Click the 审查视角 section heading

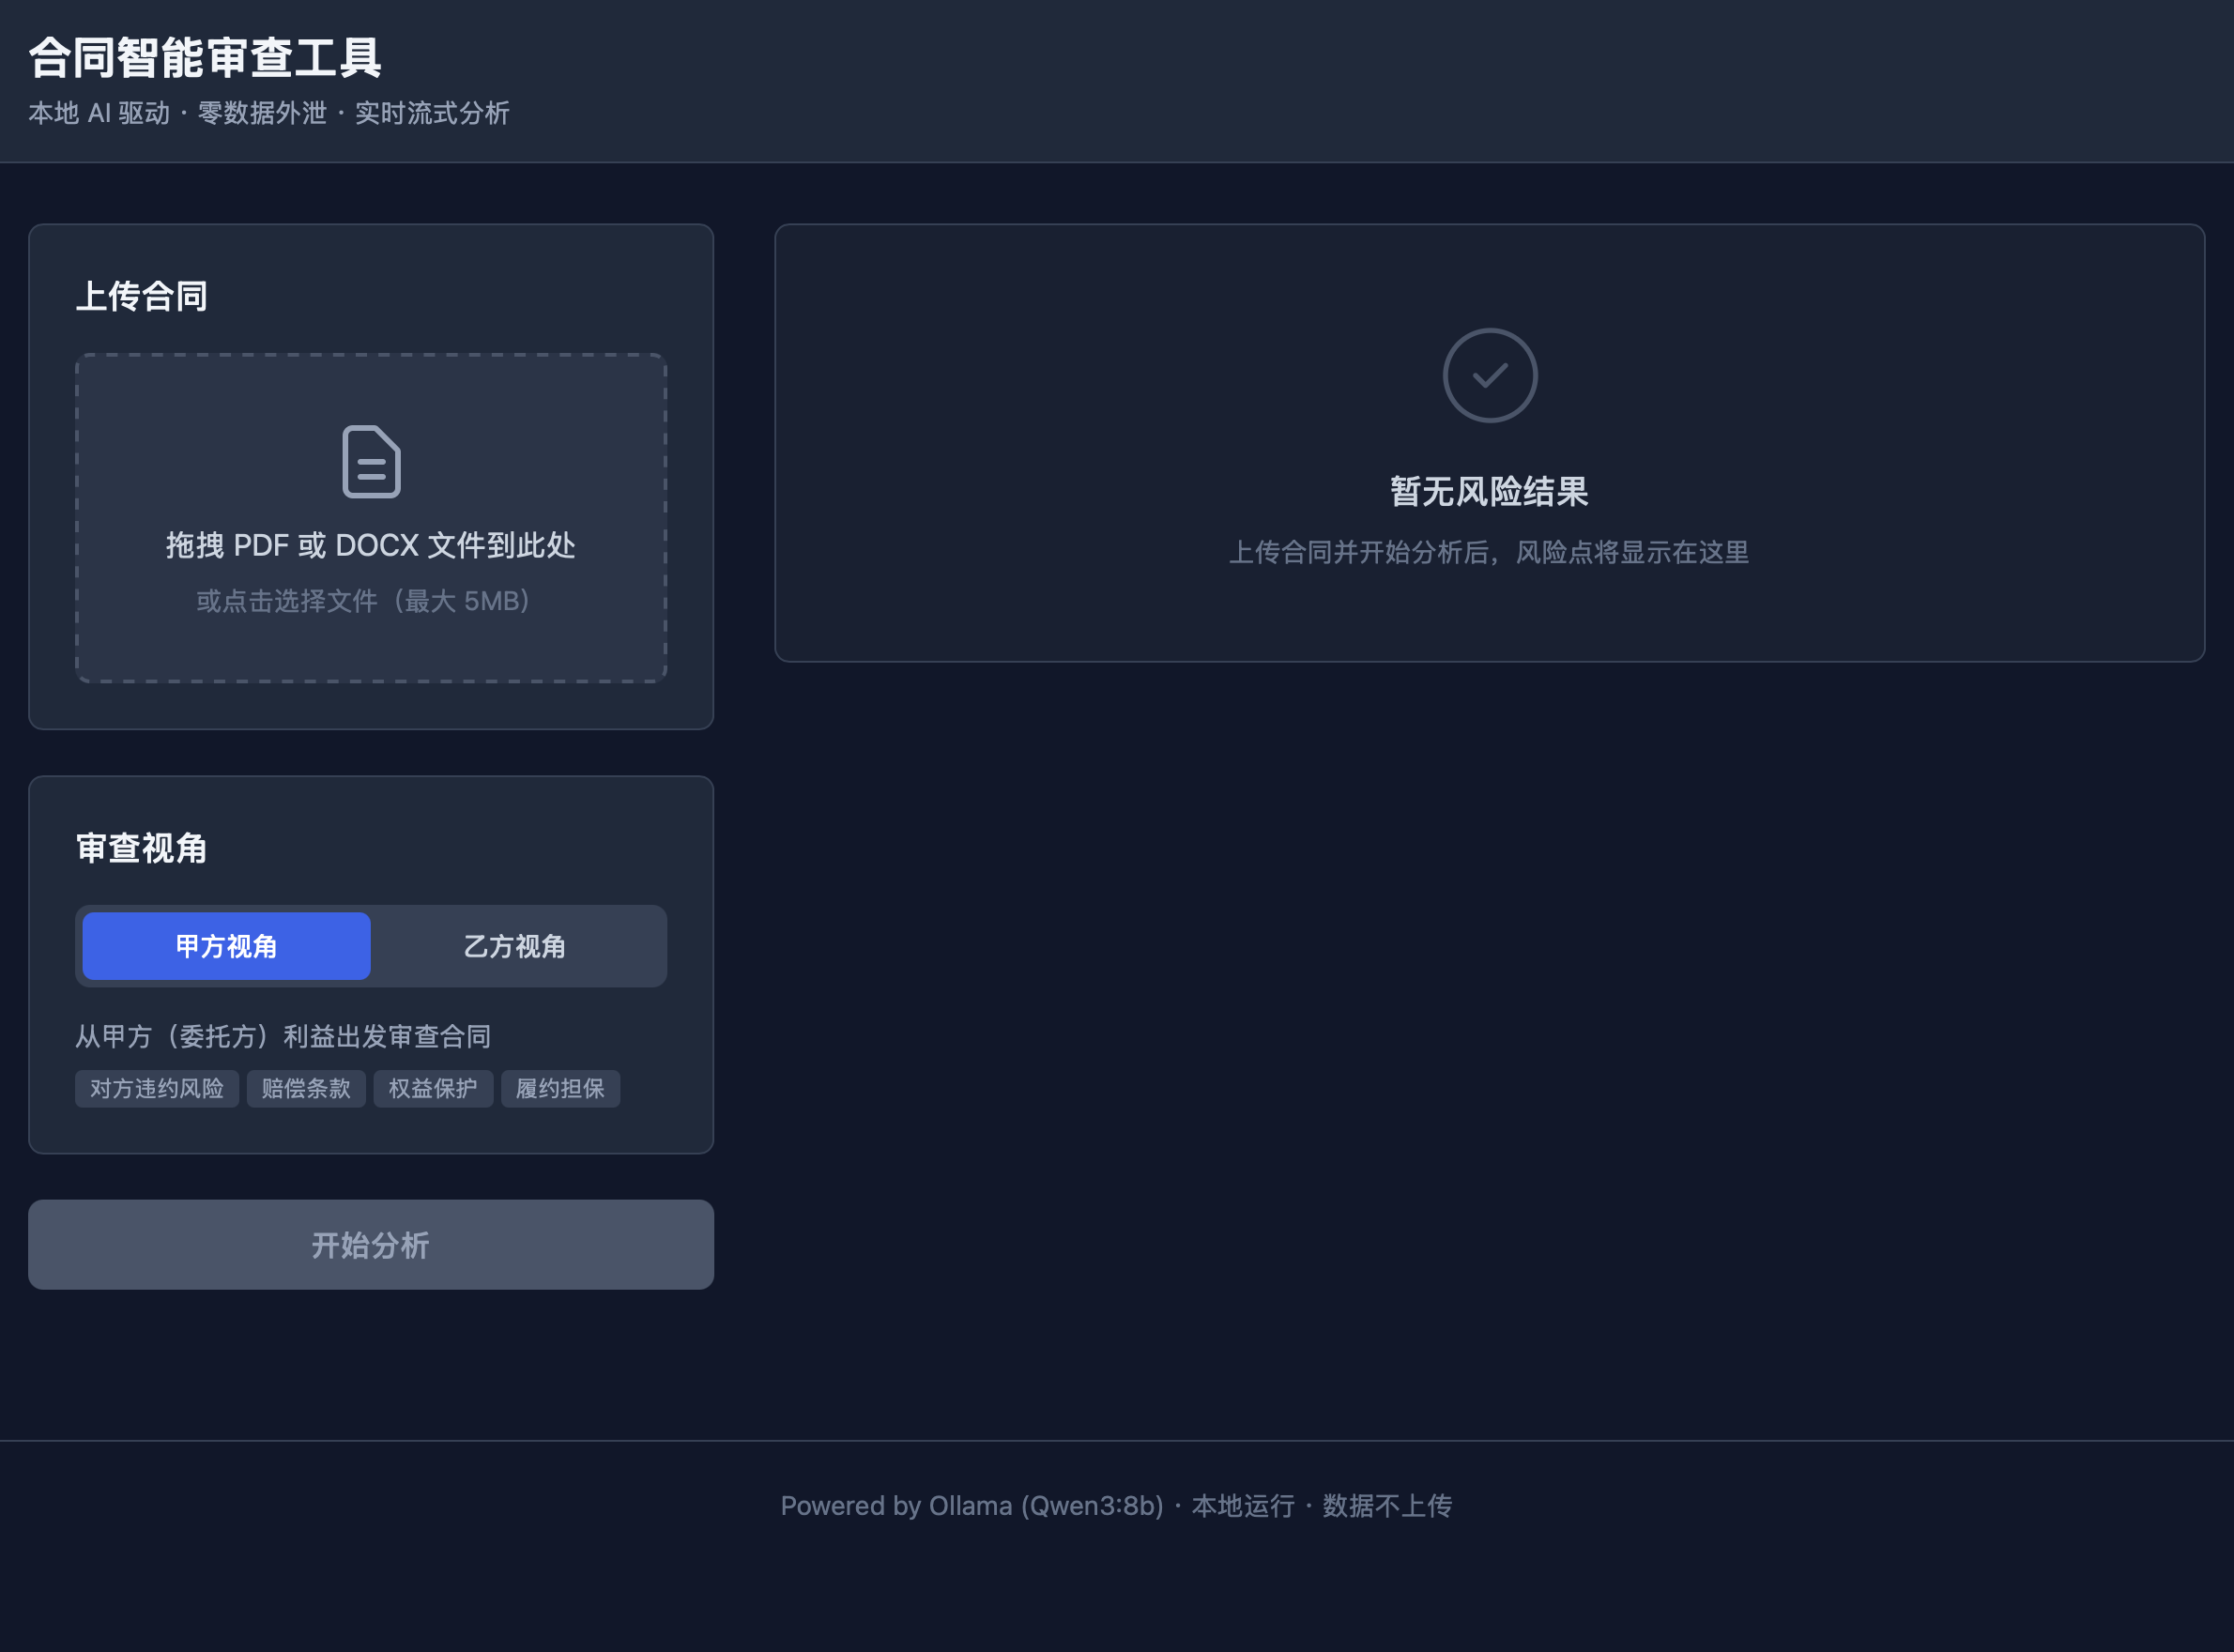tap(142, 848)
